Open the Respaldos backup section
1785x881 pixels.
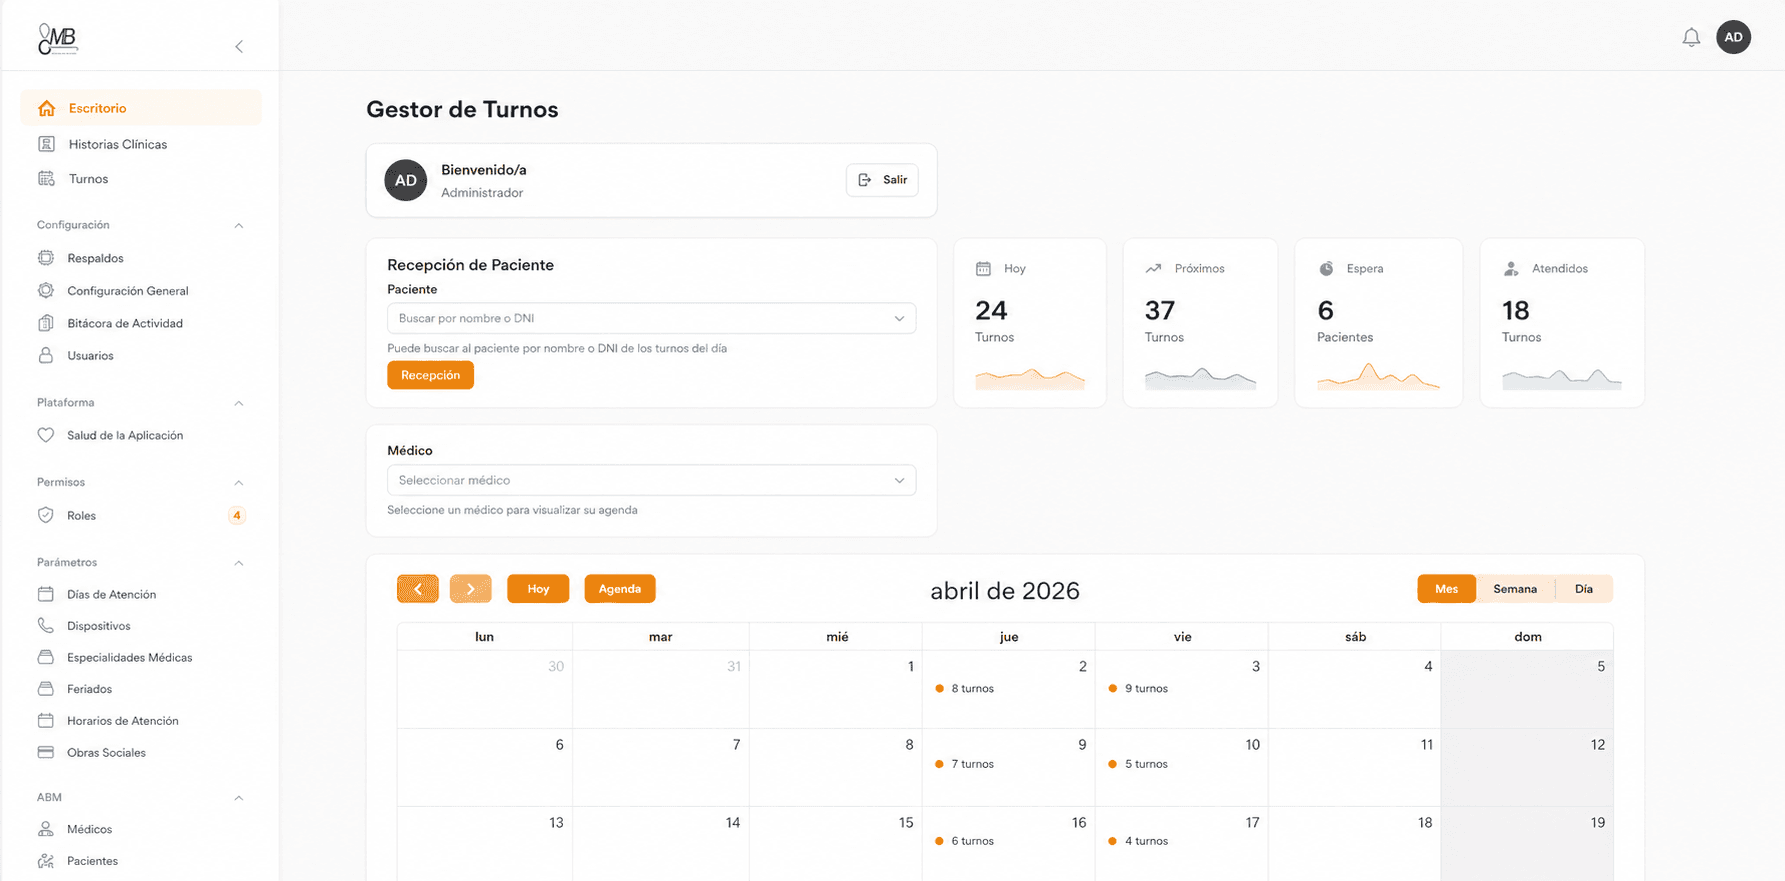(95, 258)
